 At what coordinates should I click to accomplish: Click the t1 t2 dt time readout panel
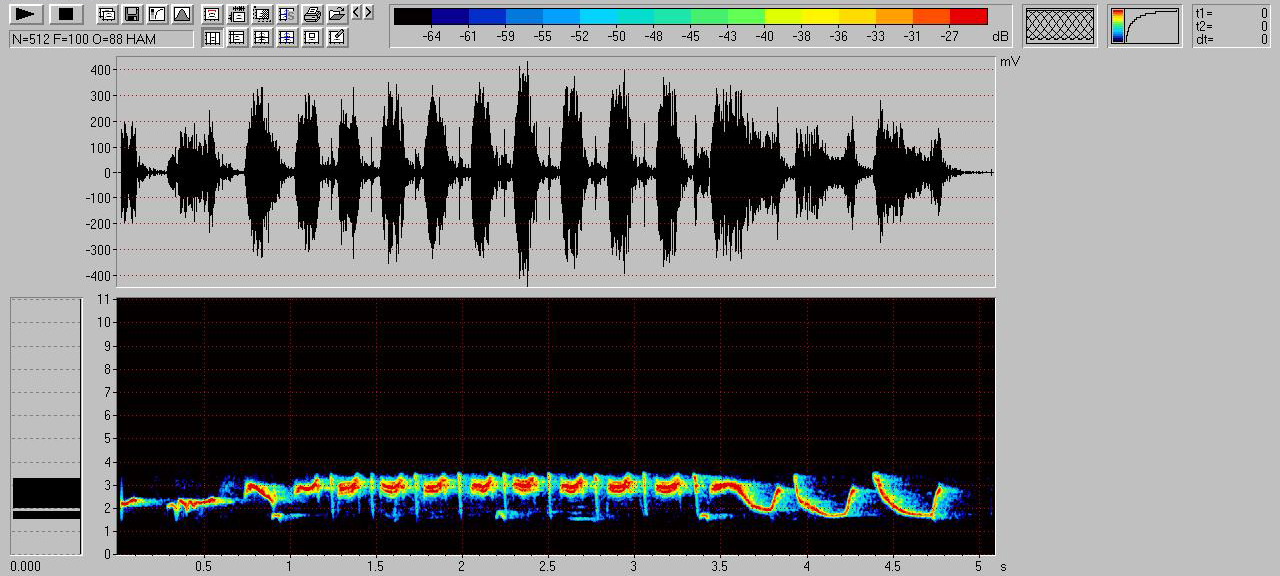pos(1231,26)
